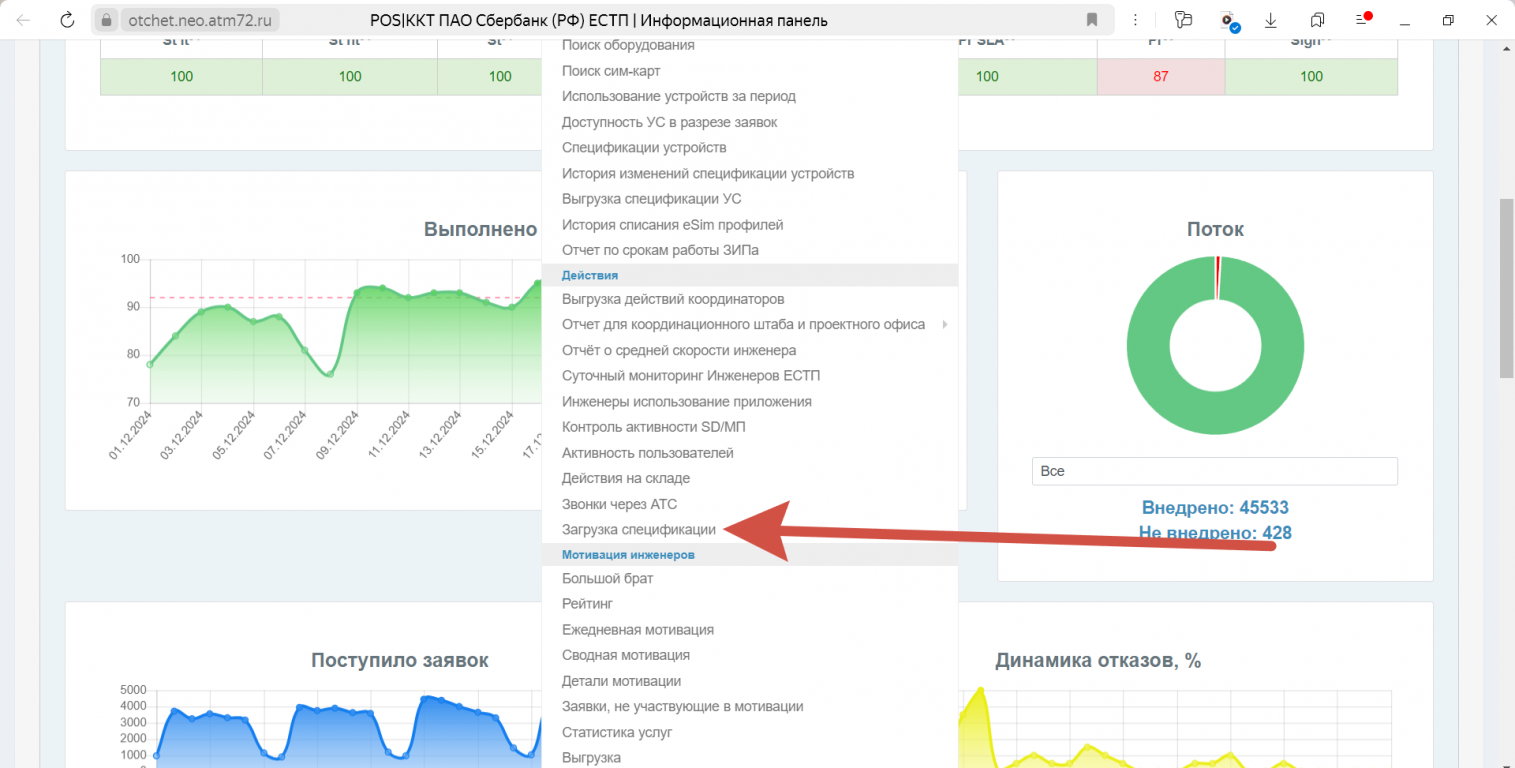Open the password manager key icon

[1185, 20]
